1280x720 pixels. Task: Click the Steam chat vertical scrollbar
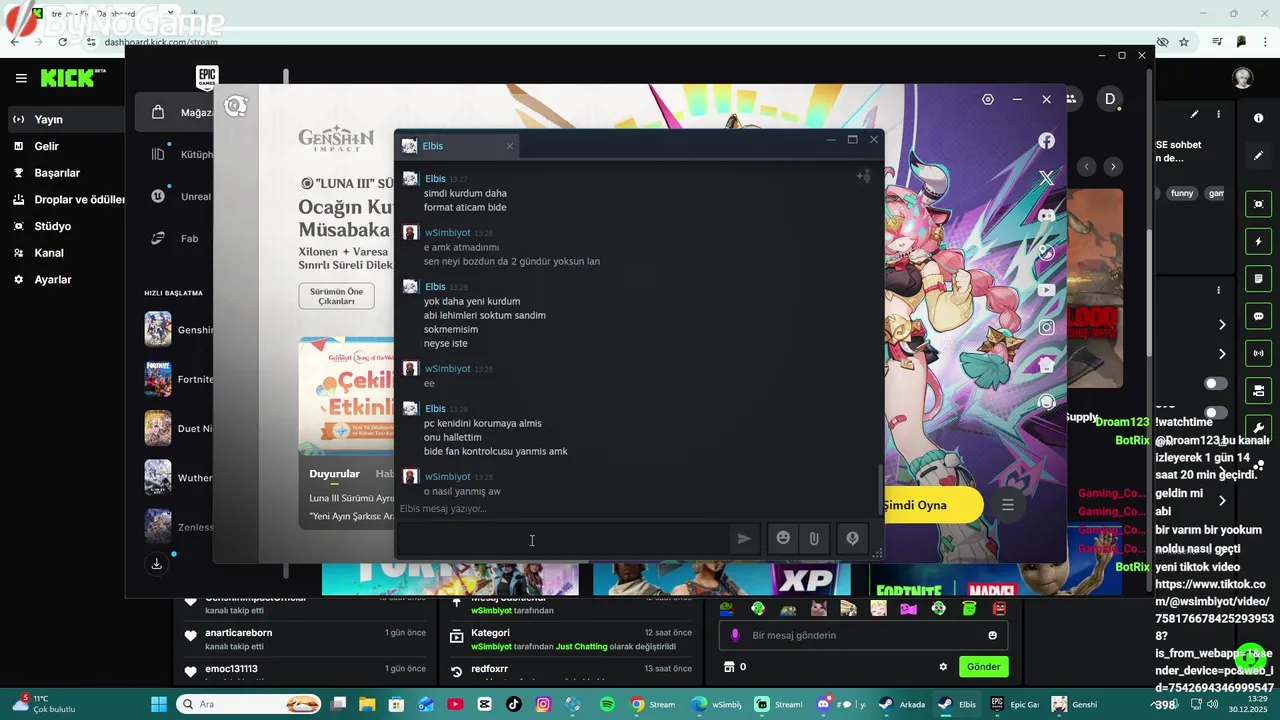point(880,490)
